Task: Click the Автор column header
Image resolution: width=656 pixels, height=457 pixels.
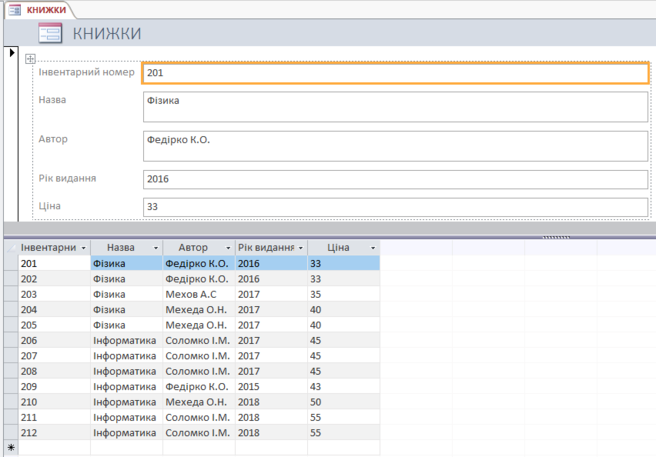Action: [199, 248]
